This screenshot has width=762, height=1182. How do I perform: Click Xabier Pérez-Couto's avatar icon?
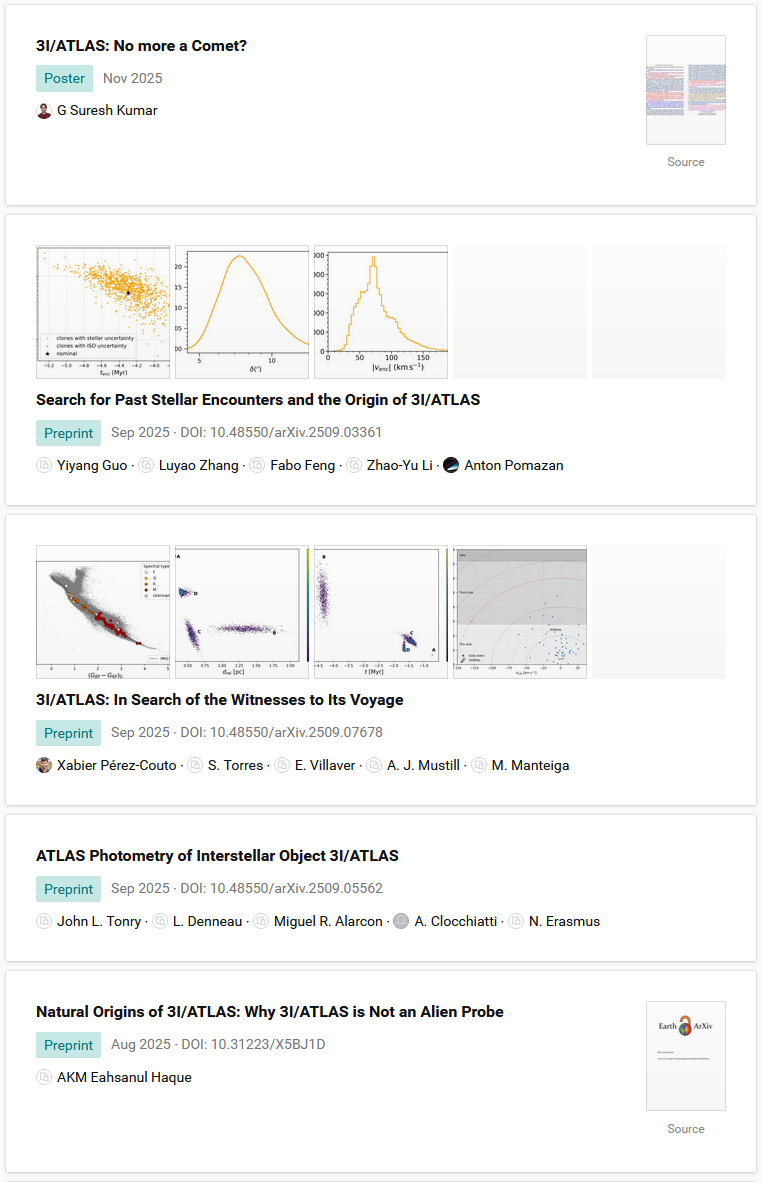[x=44, y=765]
